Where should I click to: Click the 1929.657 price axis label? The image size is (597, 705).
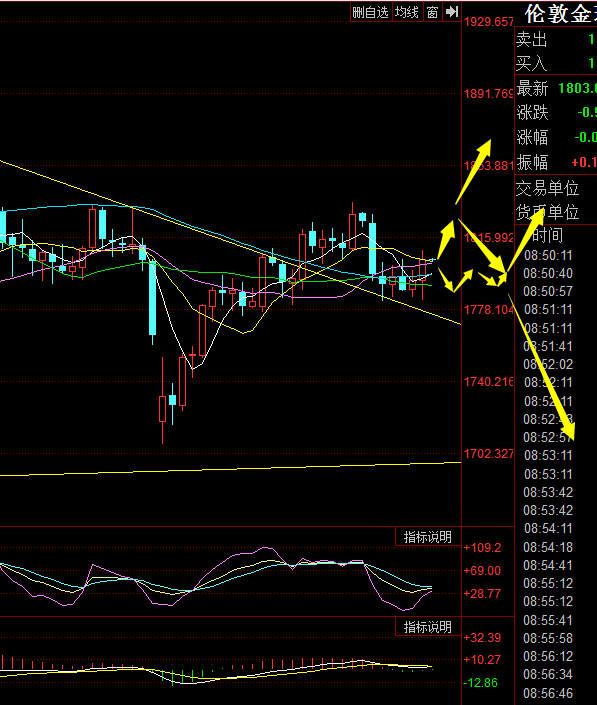pyautogui.click(x=489, y=22)
